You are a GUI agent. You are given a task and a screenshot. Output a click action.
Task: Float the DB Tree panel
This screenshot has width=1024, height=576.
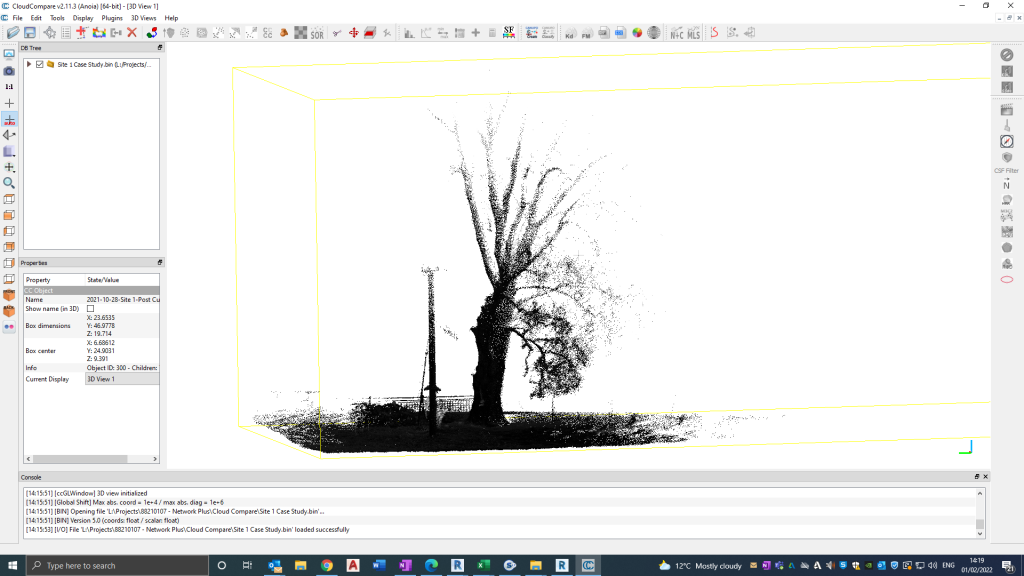tap(159, 47)
